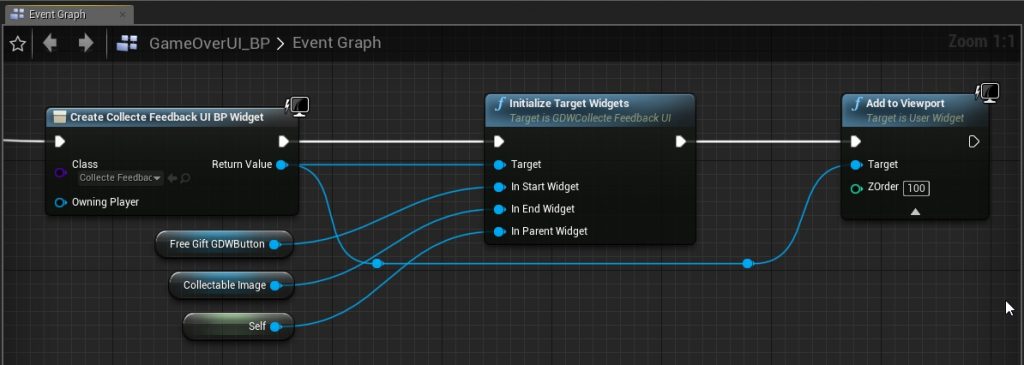
Task: Select the Initialize Target Widgets node header
Action: tap(590, 110)
